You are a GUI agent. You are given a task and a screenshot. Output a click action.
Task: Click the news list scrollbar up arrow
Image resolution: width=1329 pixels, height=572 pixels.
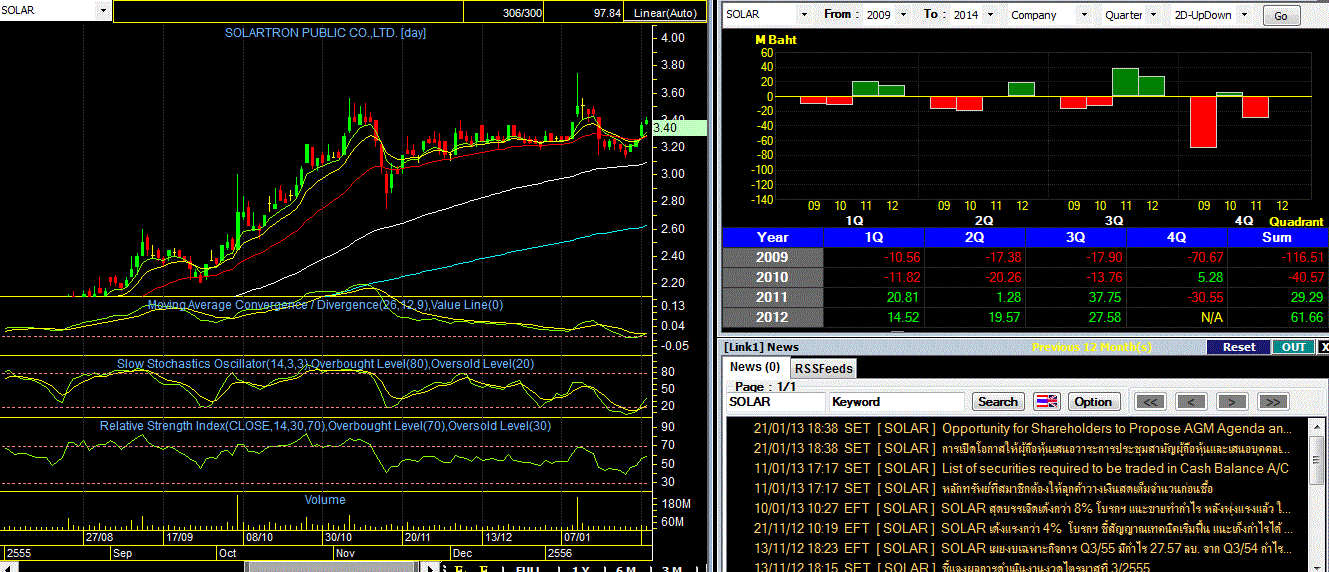(1317, 425)
